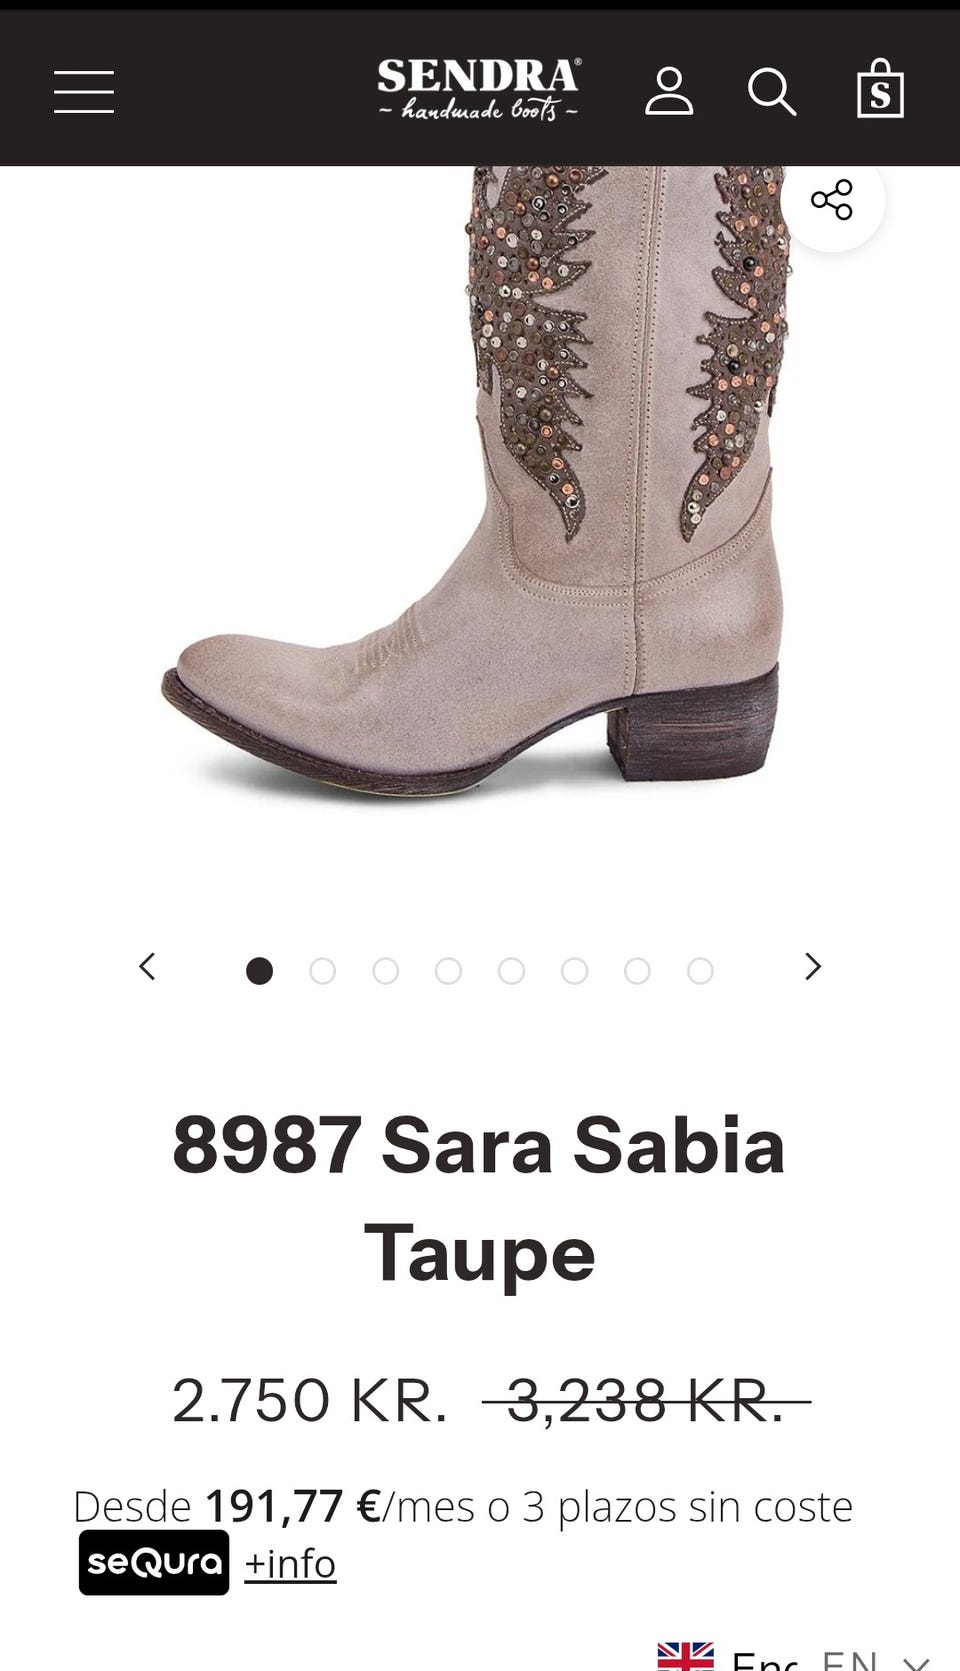Open the shopping bag cart
The height and width of the screenshot is (1671, 960).
point(880,89)
